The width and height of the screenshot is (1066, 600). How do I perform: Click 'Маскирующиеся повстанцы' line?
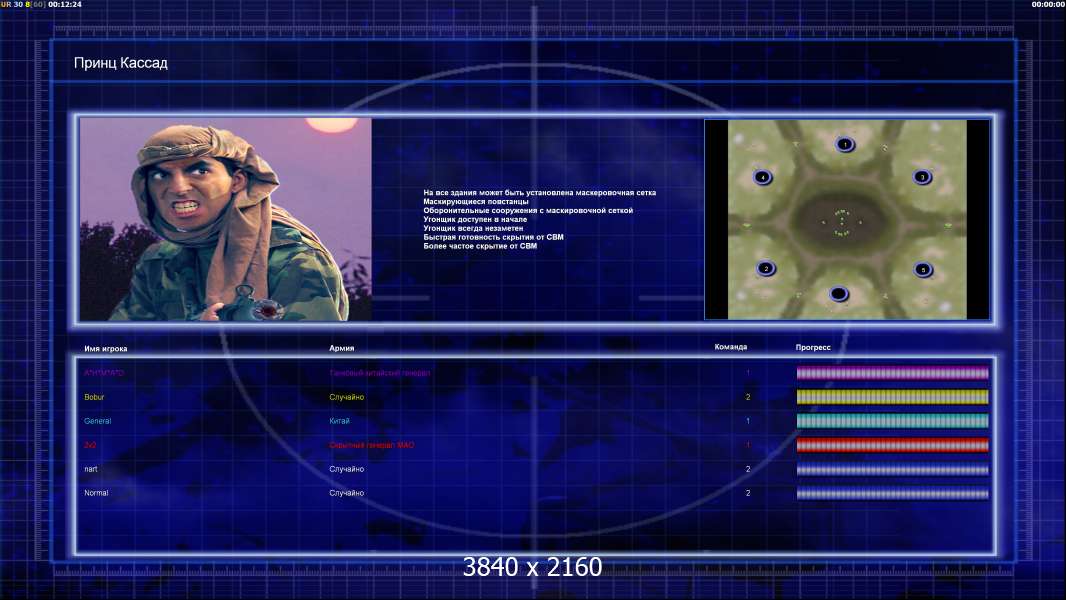tap(476, 202)
